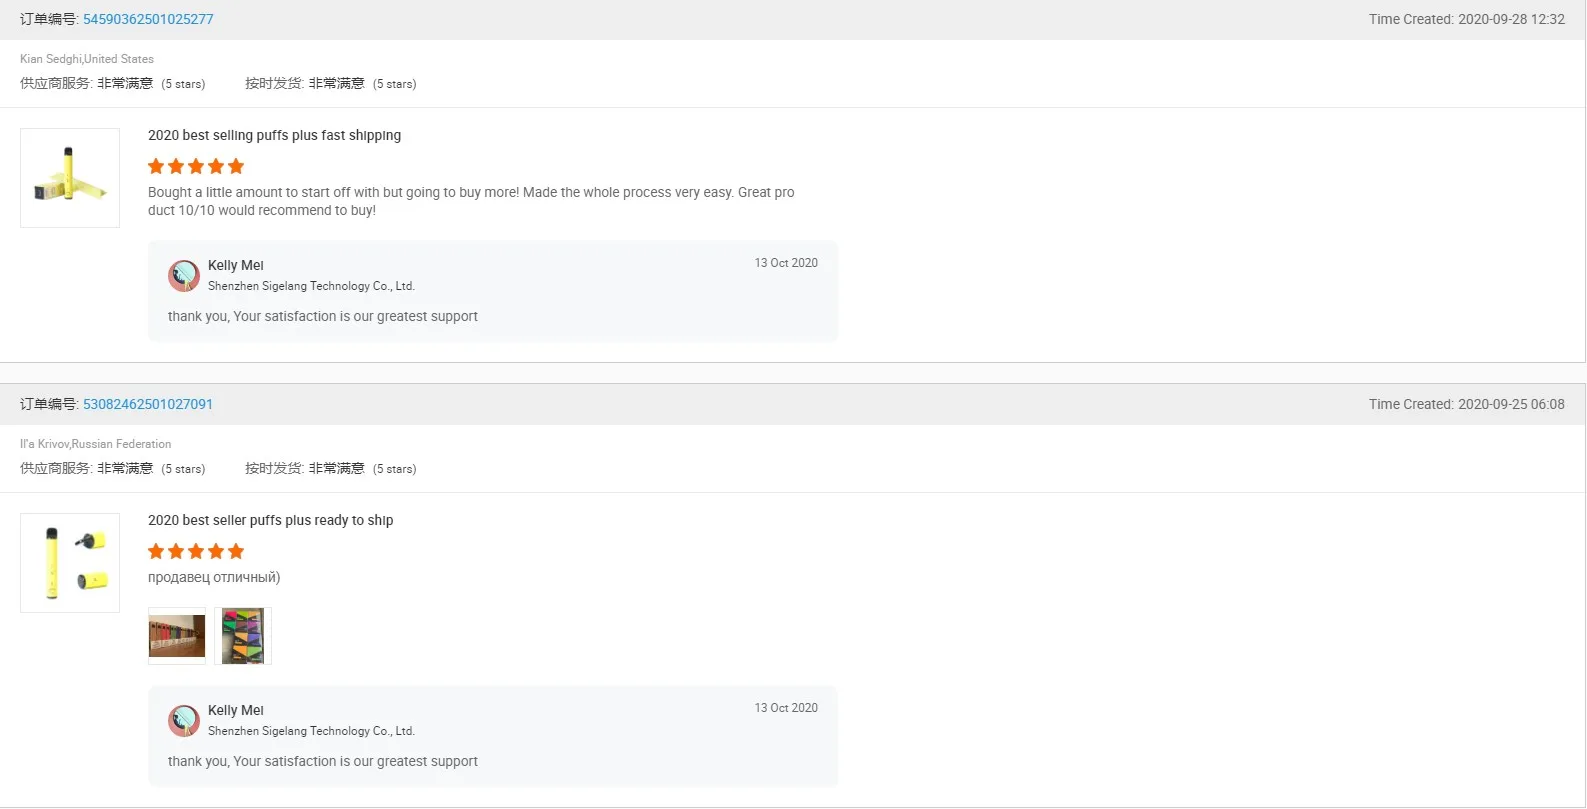Image resolution: width=1587 pixels, height=809 pixels.
Task: Click Kelly Mei's avatar in second reply
Action: [x=184, y=721]
